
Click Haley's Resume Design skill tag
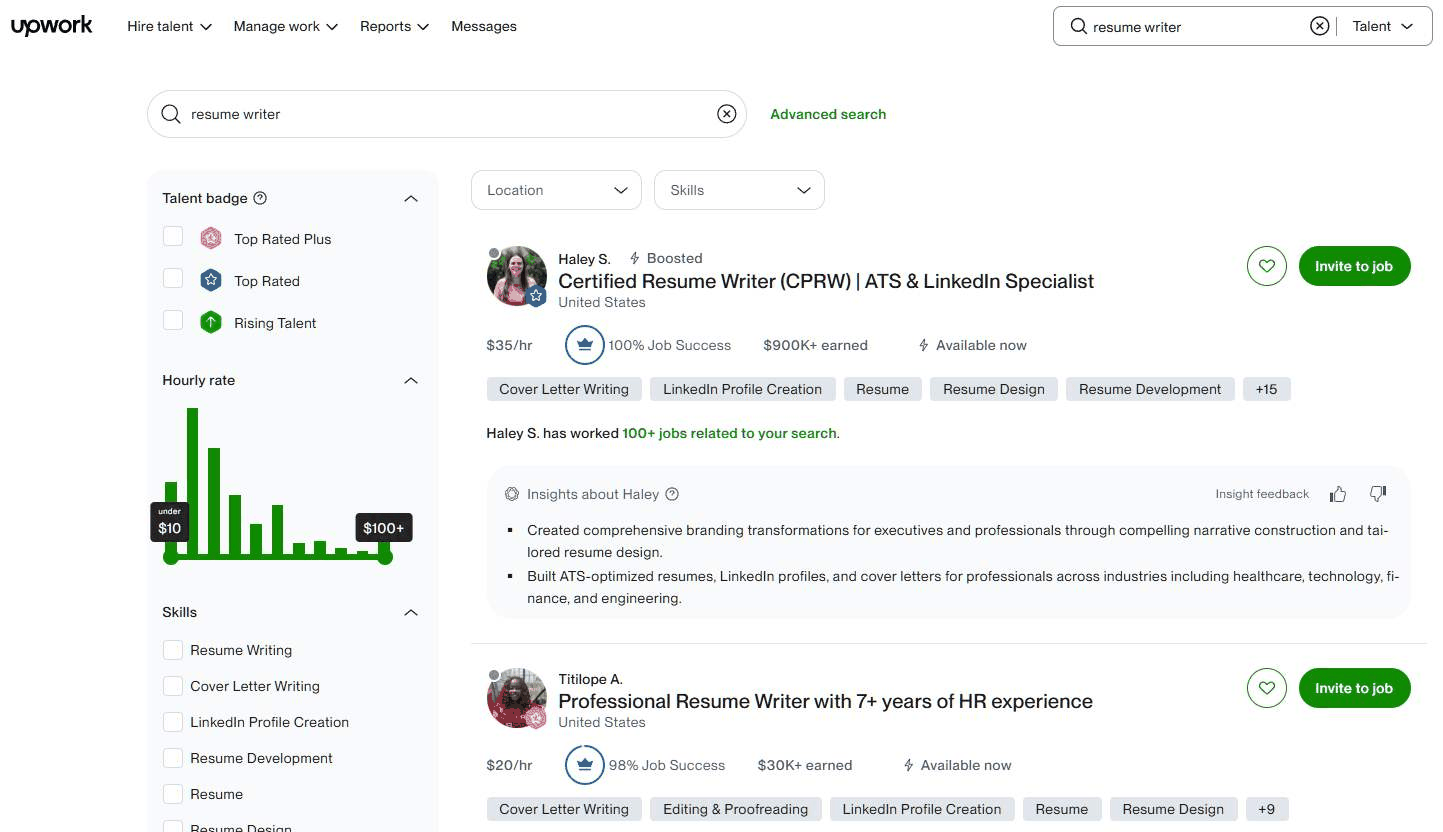(994, 389)
